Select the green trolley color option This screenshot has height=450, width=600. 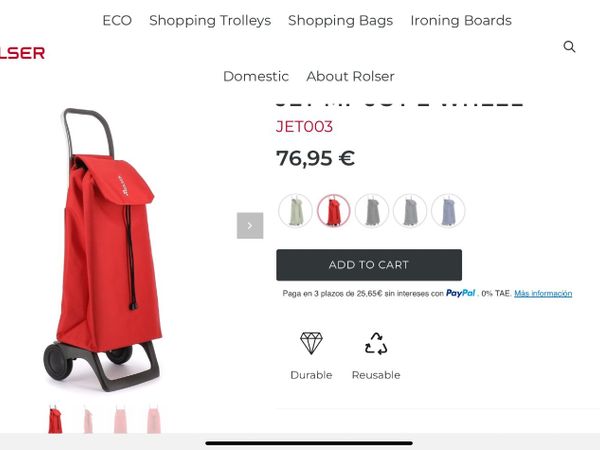[295, 210]
